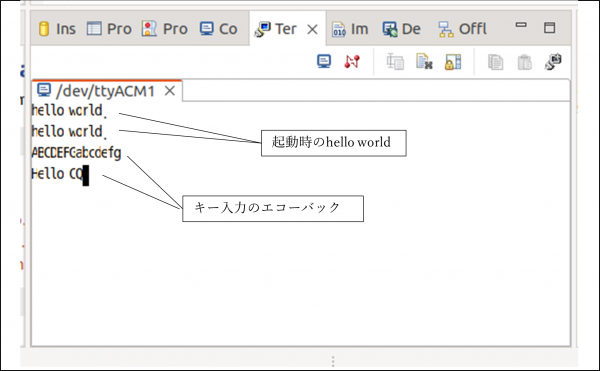Viewport: 600px width, 371px height.
Task: Click the clear terminal document icon
Action: [x=424, y=62]
